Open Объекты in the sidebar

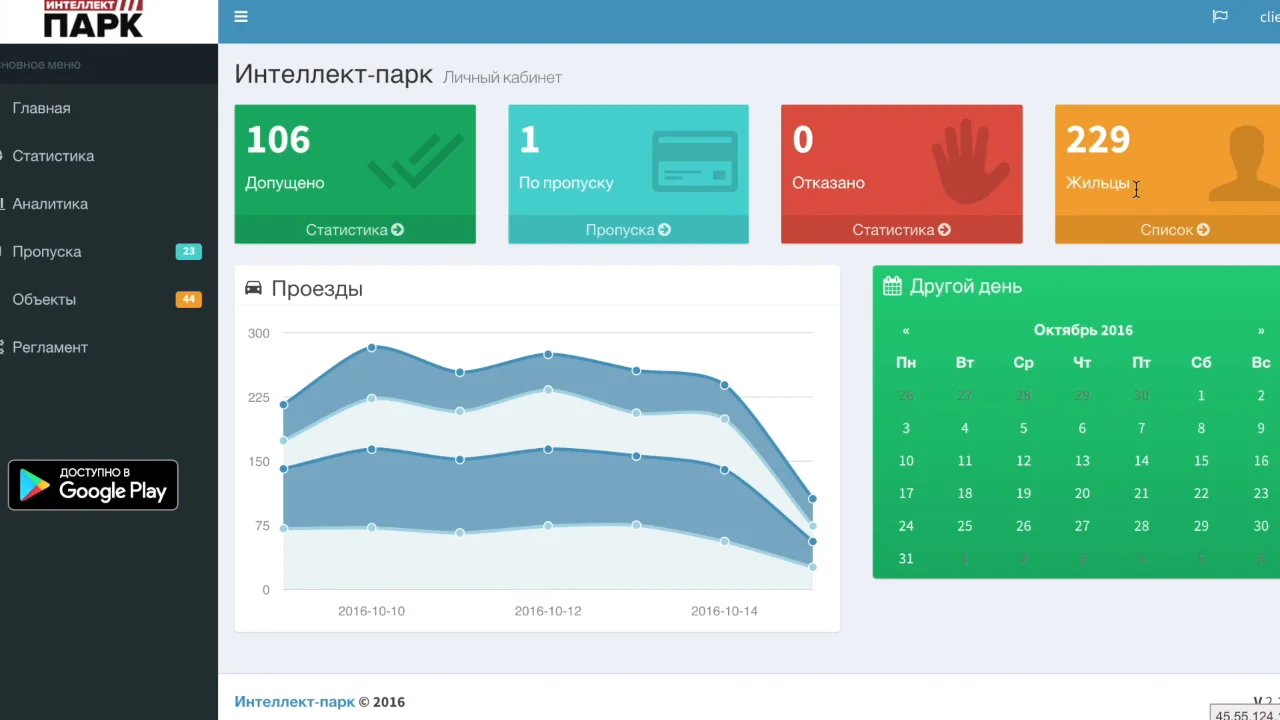[109, 300]
